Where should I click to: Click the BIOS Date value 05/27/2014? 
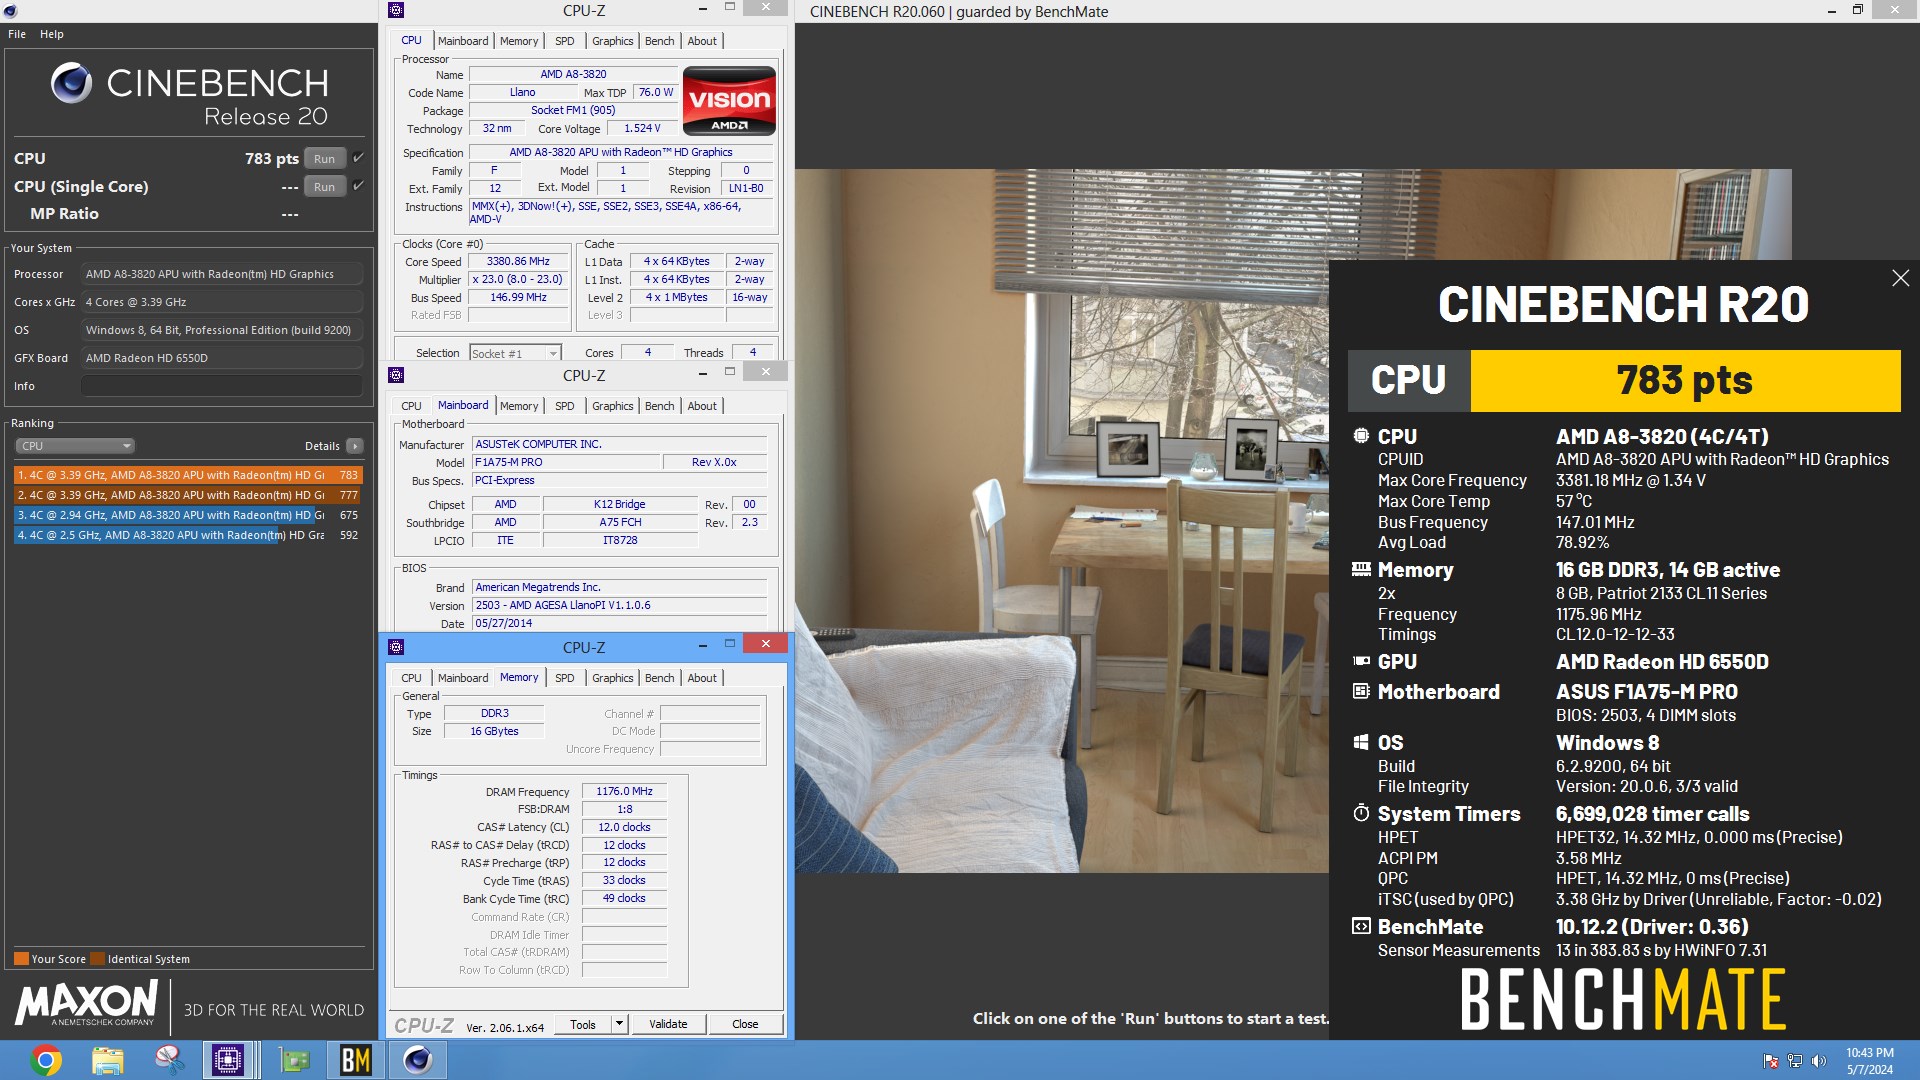[620, 623]
